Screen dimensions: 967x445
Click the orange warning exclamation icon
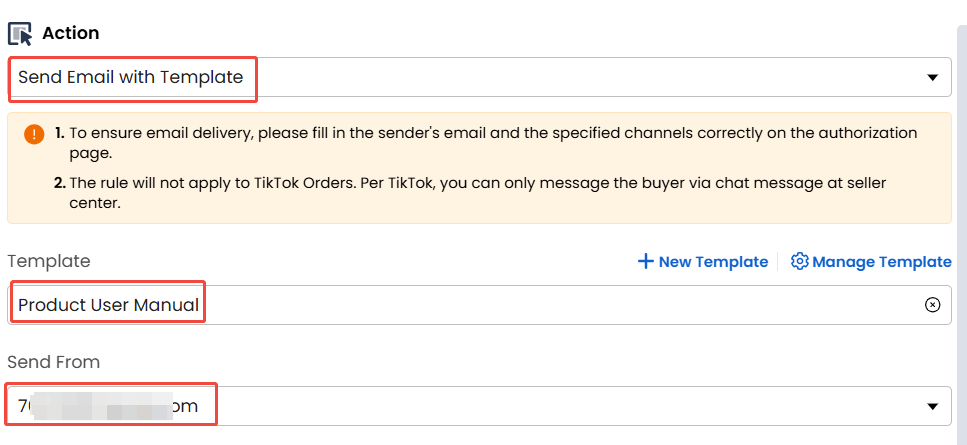[x=35, y=134]
